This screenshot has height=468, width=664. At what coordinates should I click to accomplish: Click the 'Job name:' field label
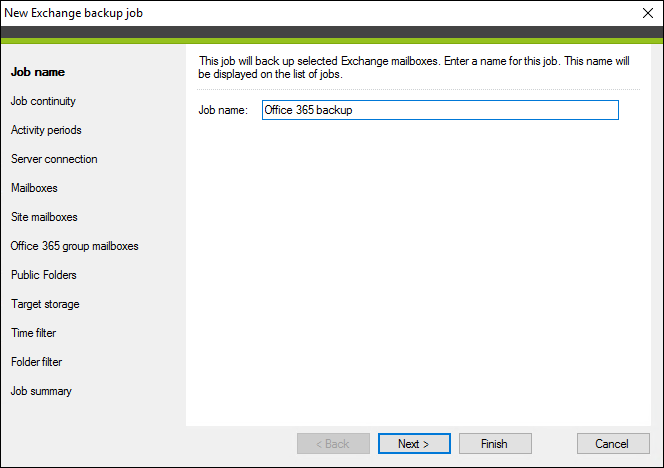(223, 110)
